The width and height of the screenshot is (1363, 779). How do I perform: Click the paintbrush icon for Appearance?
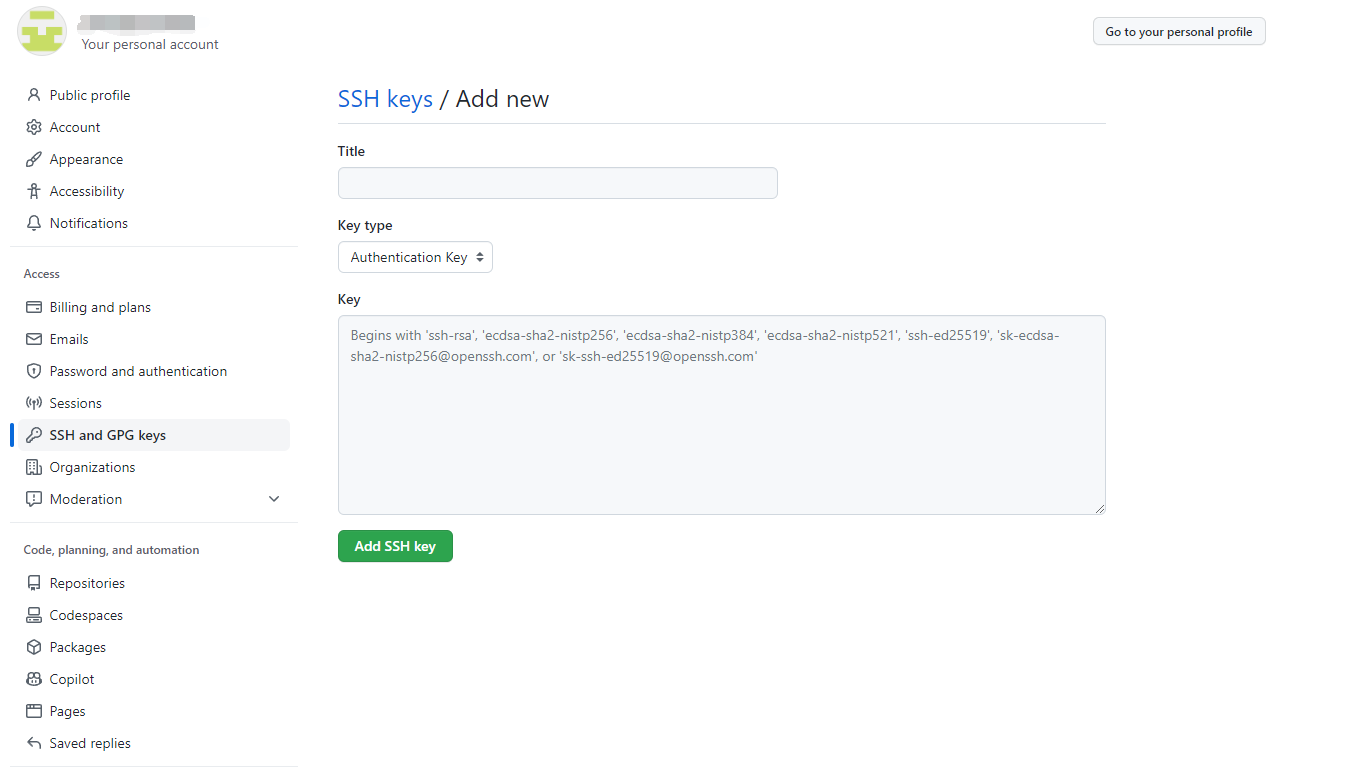[34, 159]
